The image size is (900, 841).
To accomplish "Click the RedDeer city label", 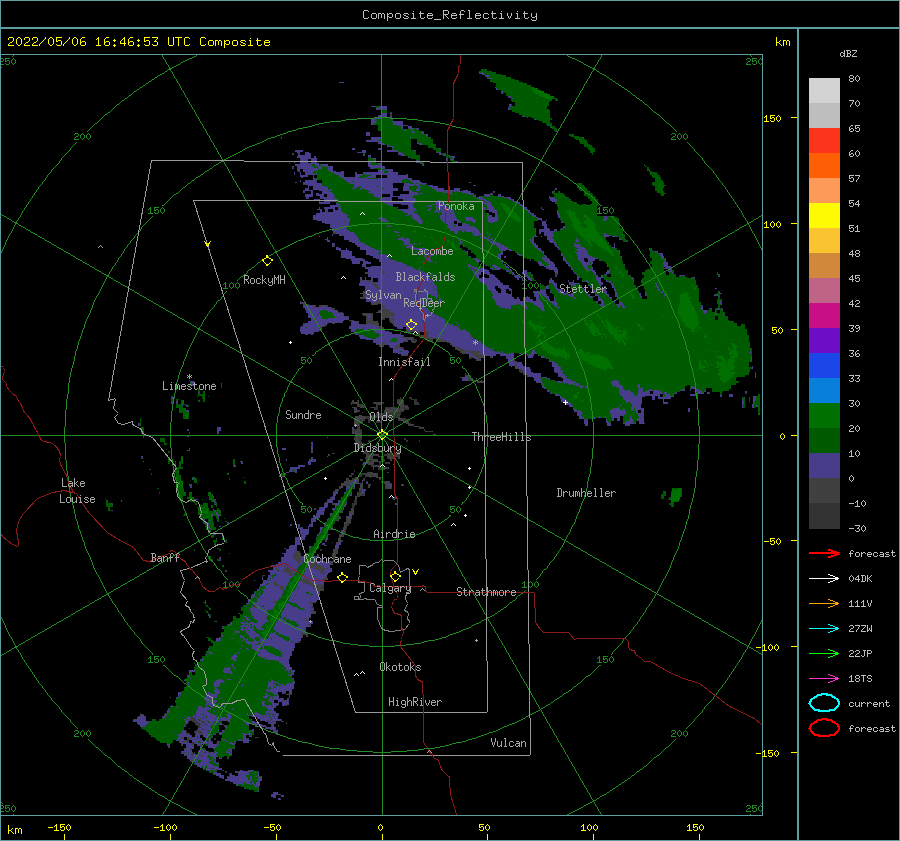I will 424,303.
